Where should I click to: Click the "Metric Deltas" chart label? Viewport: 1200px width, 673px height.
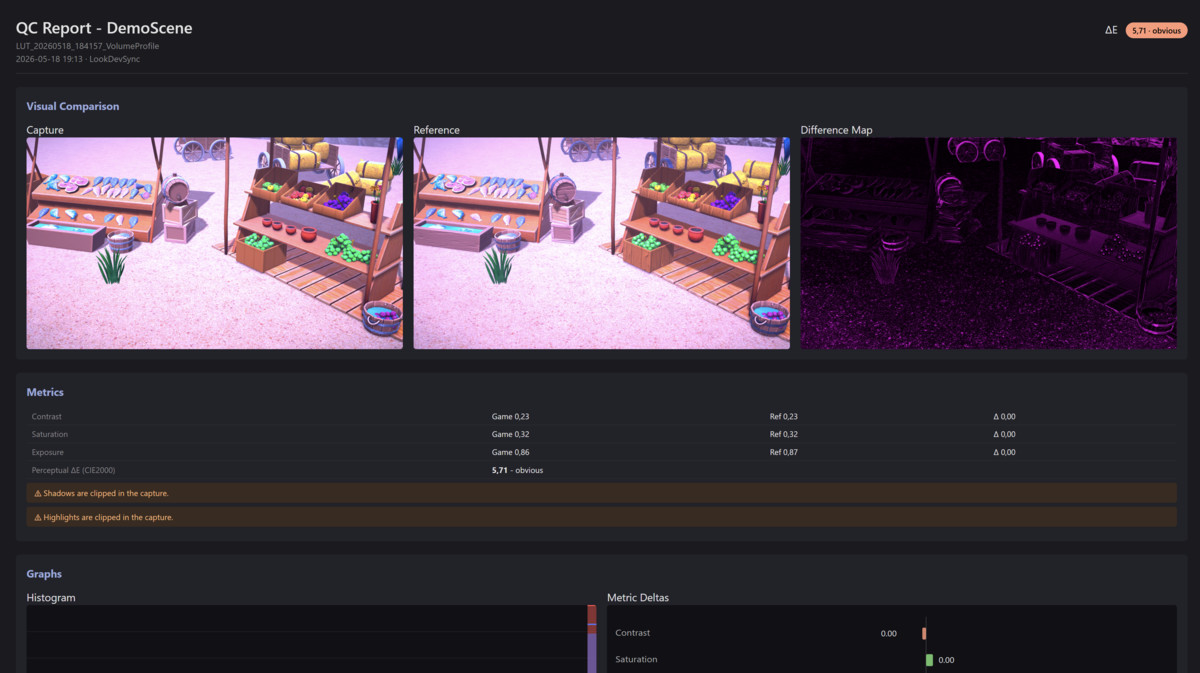[638, 598]
